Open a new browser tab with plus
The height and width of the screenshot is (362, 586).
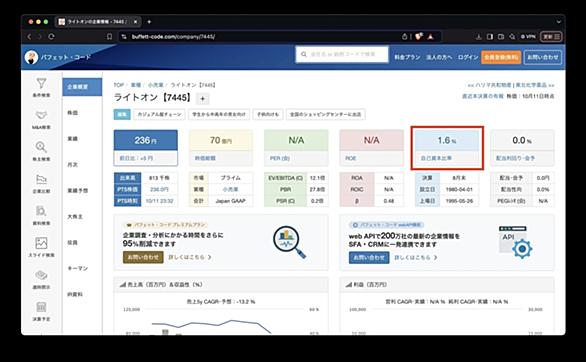pyautogui.click(x=149, y=22)
